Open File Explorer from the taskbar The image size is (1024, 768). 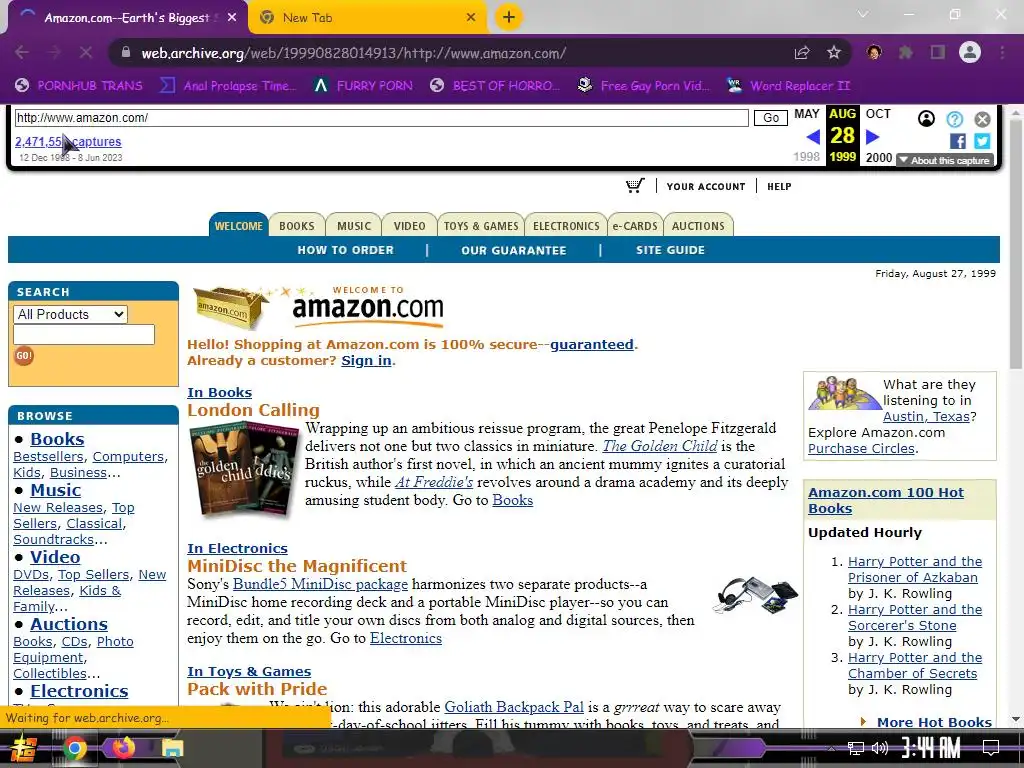[172, 748]
